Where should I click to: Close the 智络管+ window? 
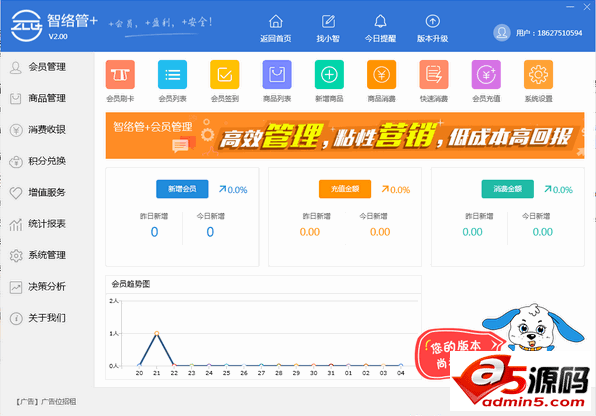coord(587,7)
